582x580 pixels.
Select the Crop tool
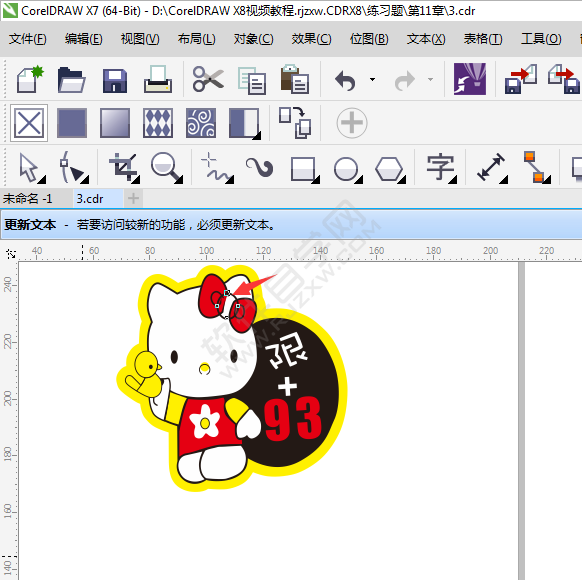124,168
